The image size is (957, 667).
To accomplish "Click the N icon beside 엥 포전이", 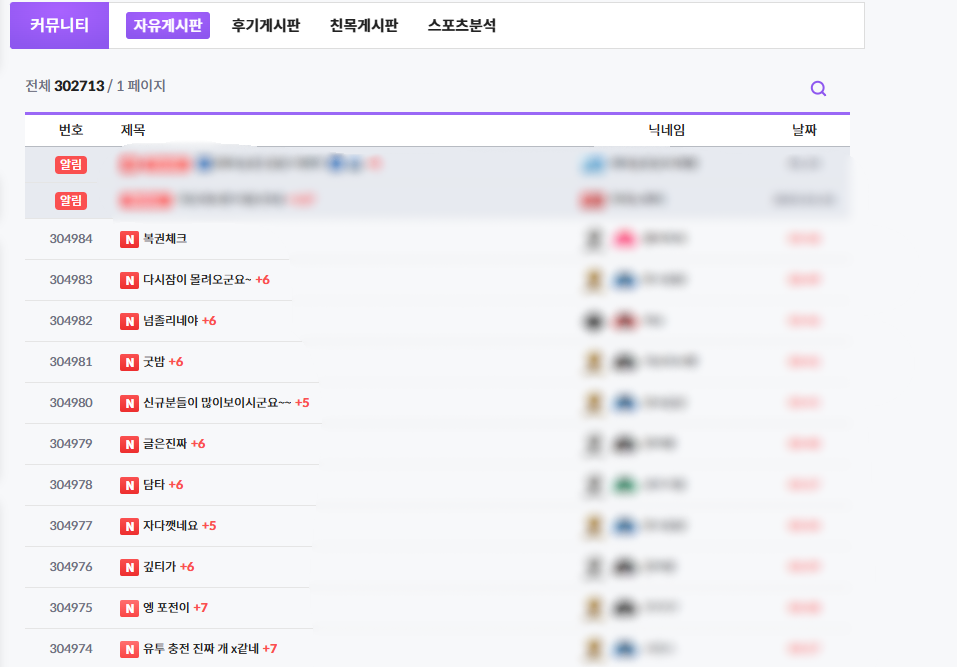I will point(129,608).
